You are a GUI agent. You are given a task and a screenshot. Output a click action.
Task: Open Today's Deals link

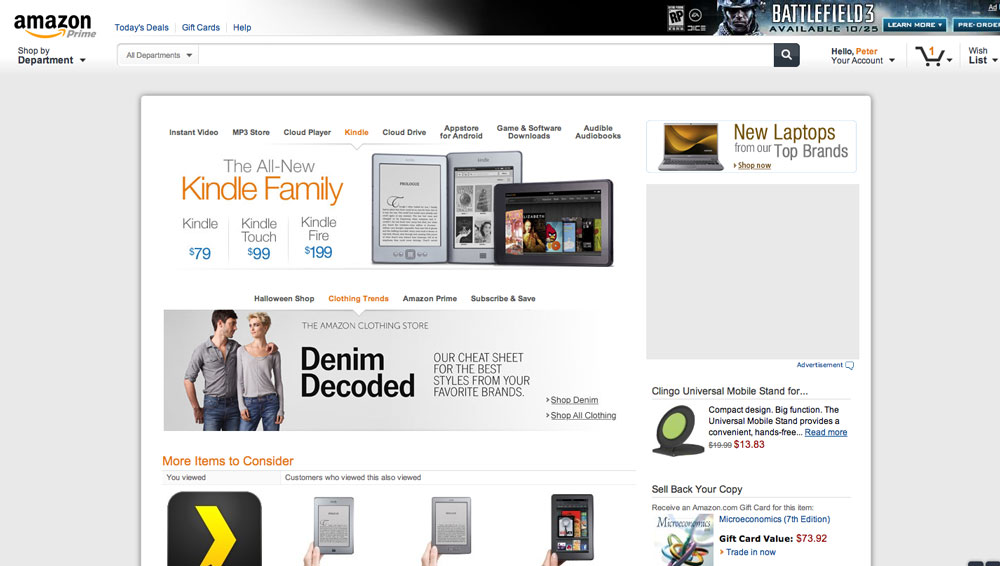point(142,27)
